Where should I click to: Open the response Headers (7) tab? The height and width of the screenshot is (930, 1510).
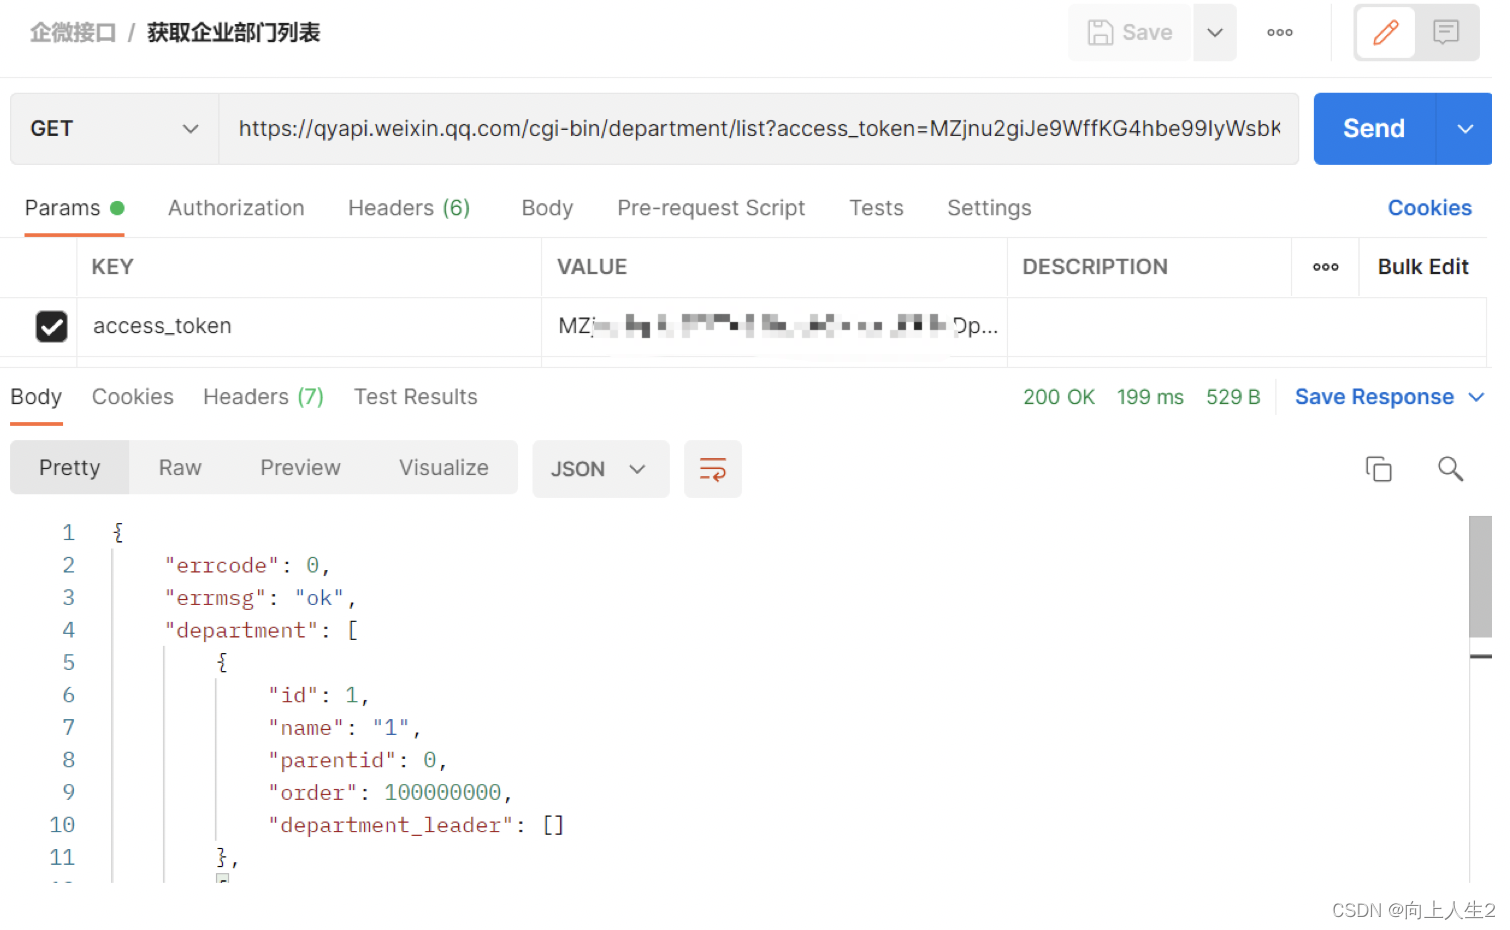click(x=263, y=397)
